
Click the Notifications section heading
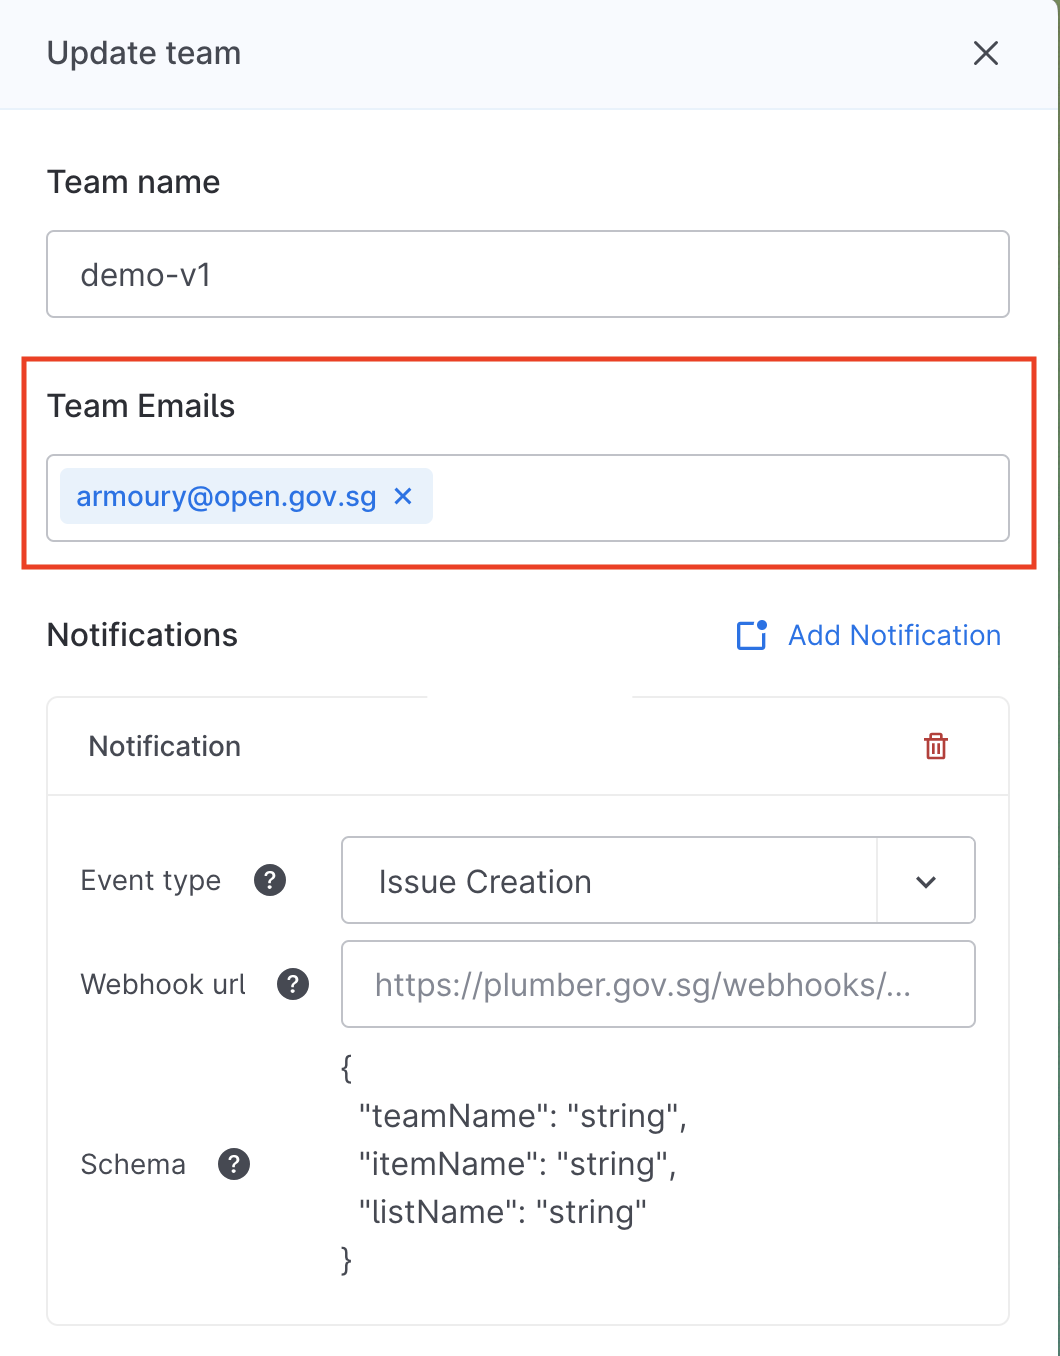pos(143,635)
